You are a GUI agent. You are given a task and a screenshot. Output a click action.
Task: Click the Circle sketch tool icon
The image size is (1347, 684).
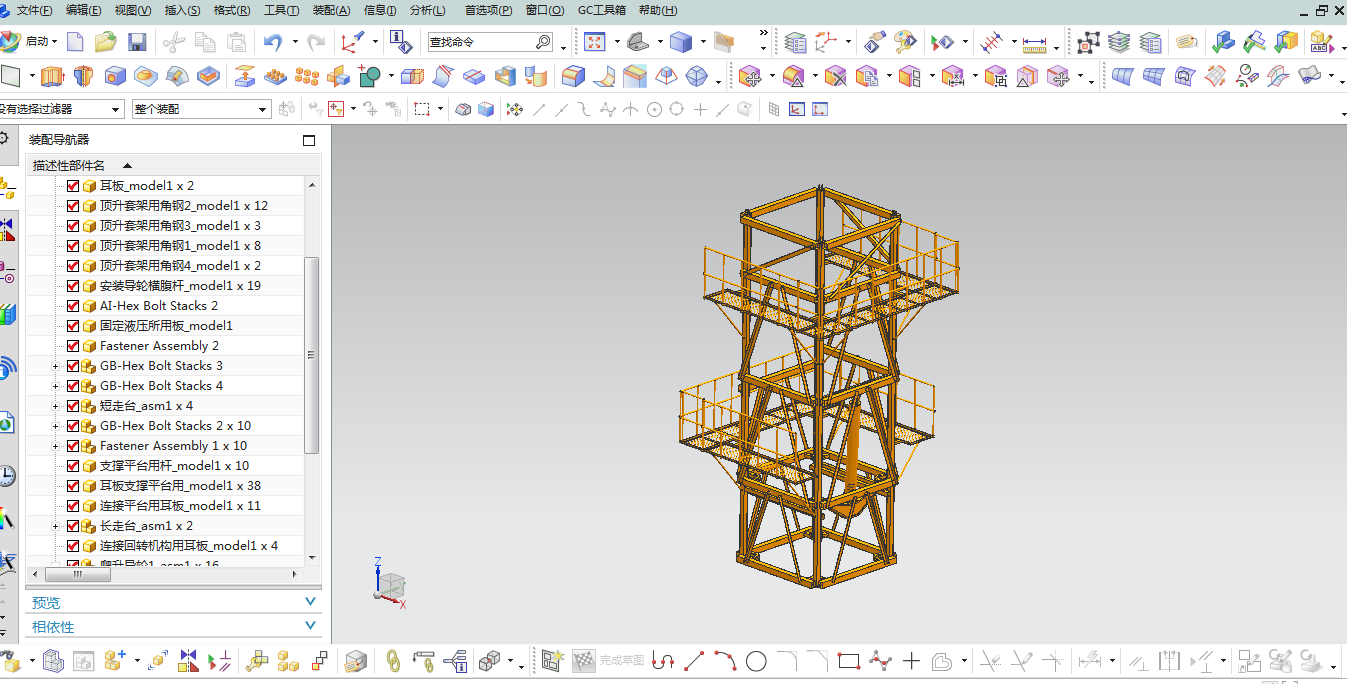pos(756,661)
